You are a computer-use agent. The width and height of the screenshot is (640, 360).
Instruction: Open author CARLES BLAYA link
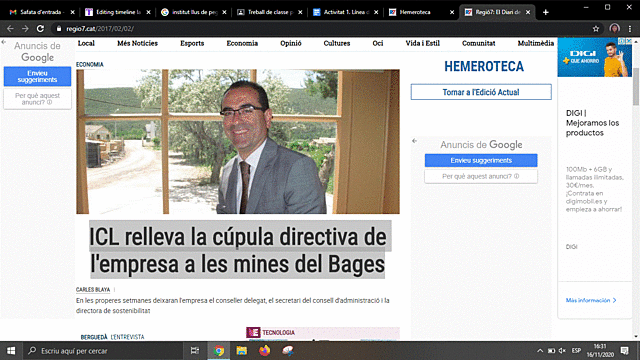pos(93,289)
